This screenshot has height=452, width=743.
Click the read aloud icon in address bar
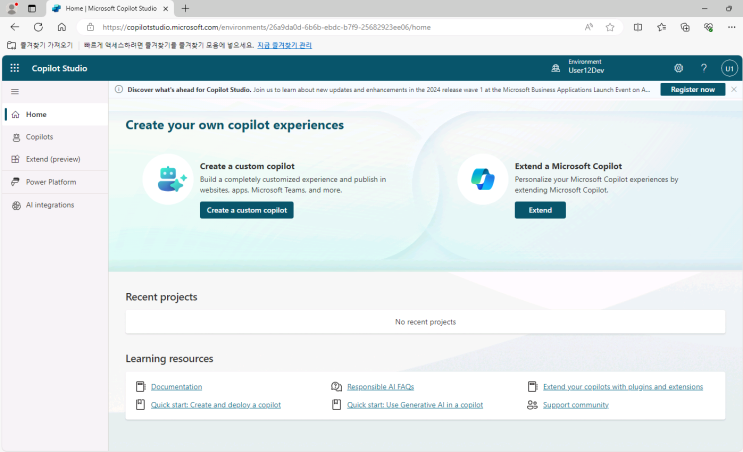(589, 27)
